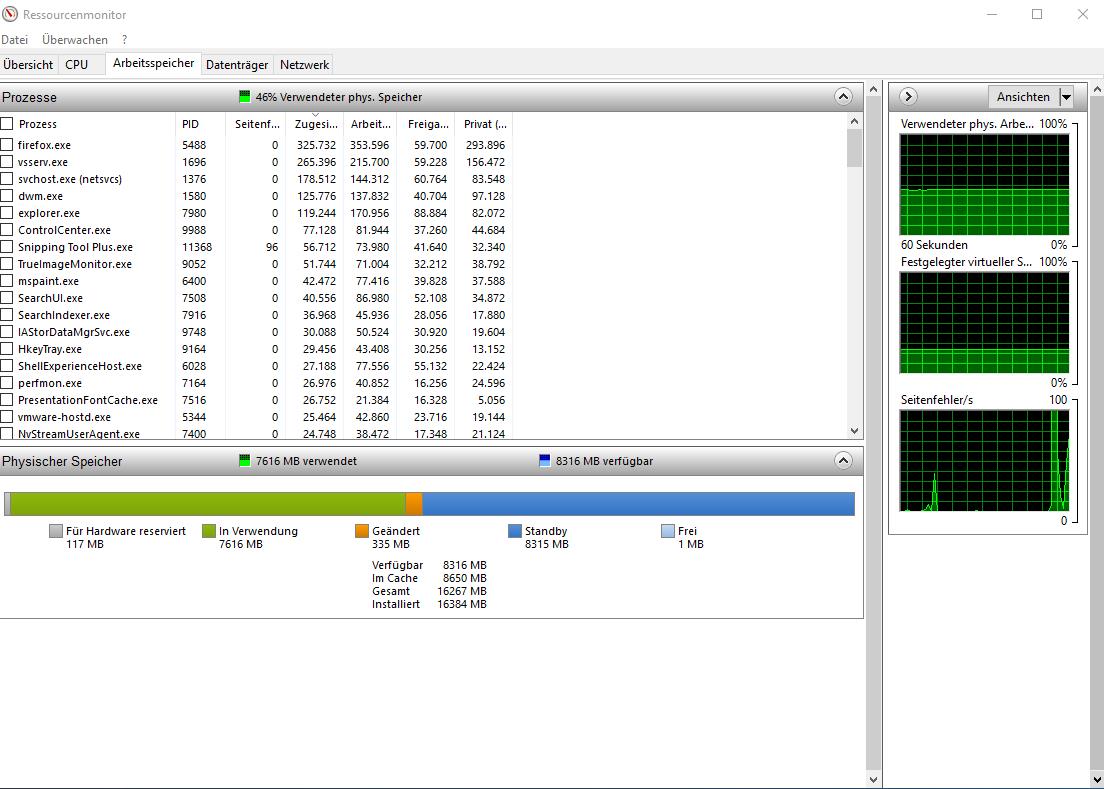The width and height of the screenshot is (1104, 789).
Task: Sort by the PID column header
Action: pos(200,124)
